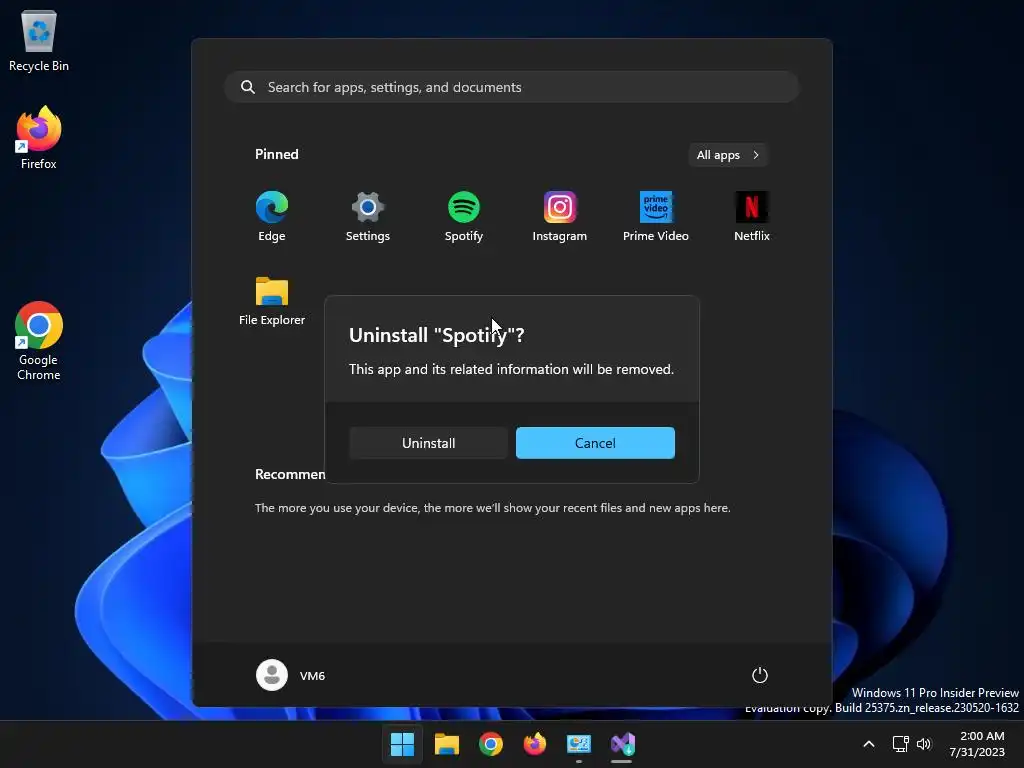Click the recommended section description text

(x=492, y=507)
